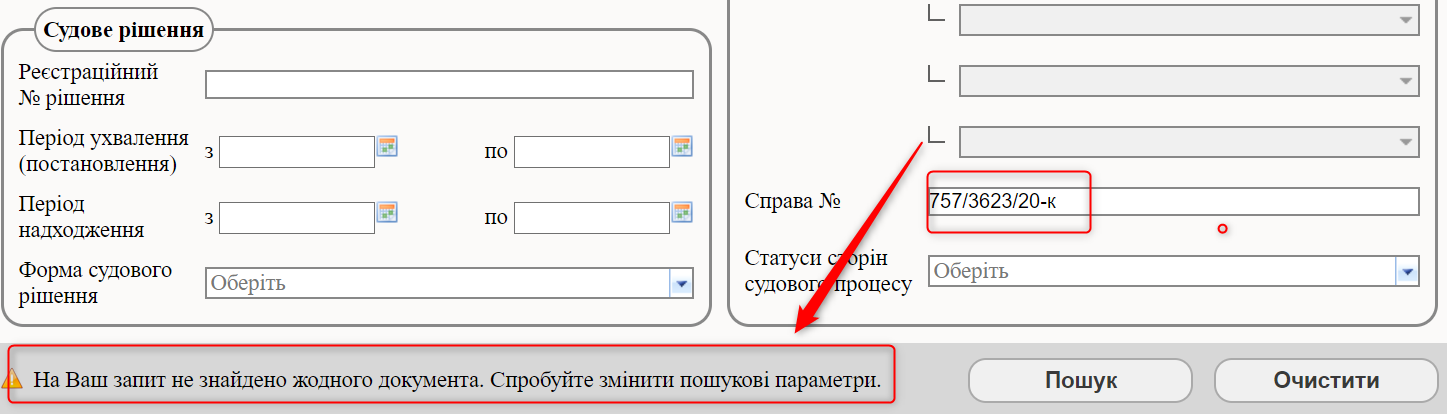Click the Період ухвалення 'по' date field
Image resolution: width=1447 pixels, height=414 pixels.
coord(591,152)
